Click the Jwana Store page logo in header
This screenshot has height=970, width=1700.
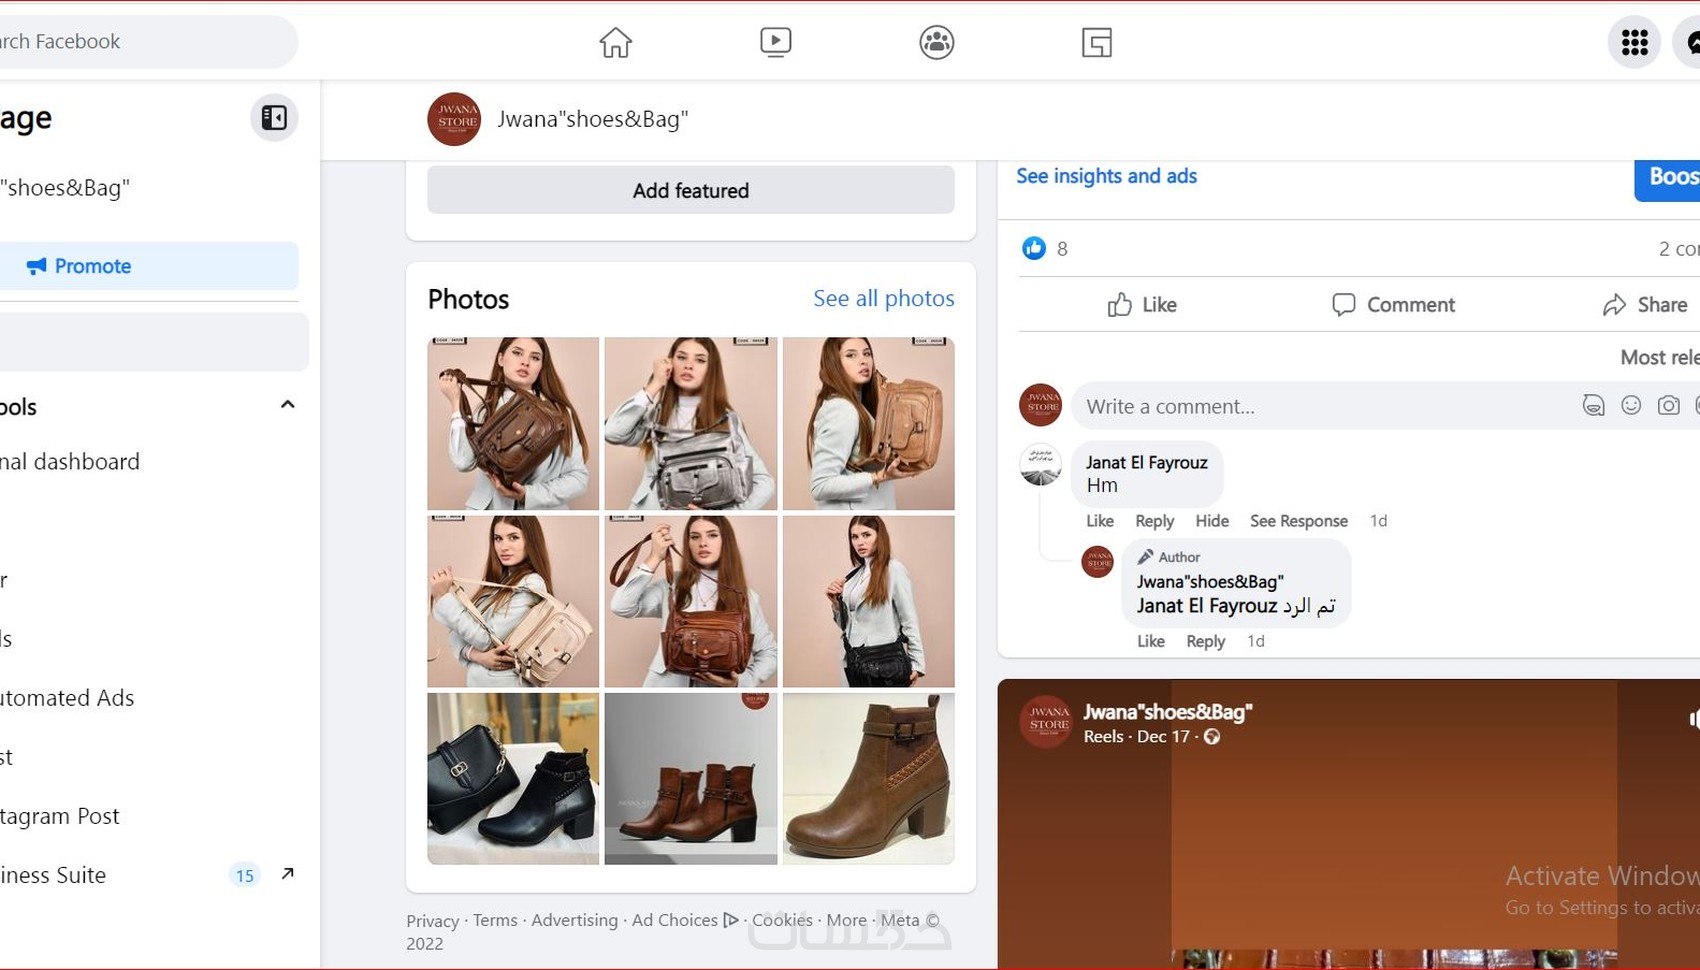click(454, 119)
